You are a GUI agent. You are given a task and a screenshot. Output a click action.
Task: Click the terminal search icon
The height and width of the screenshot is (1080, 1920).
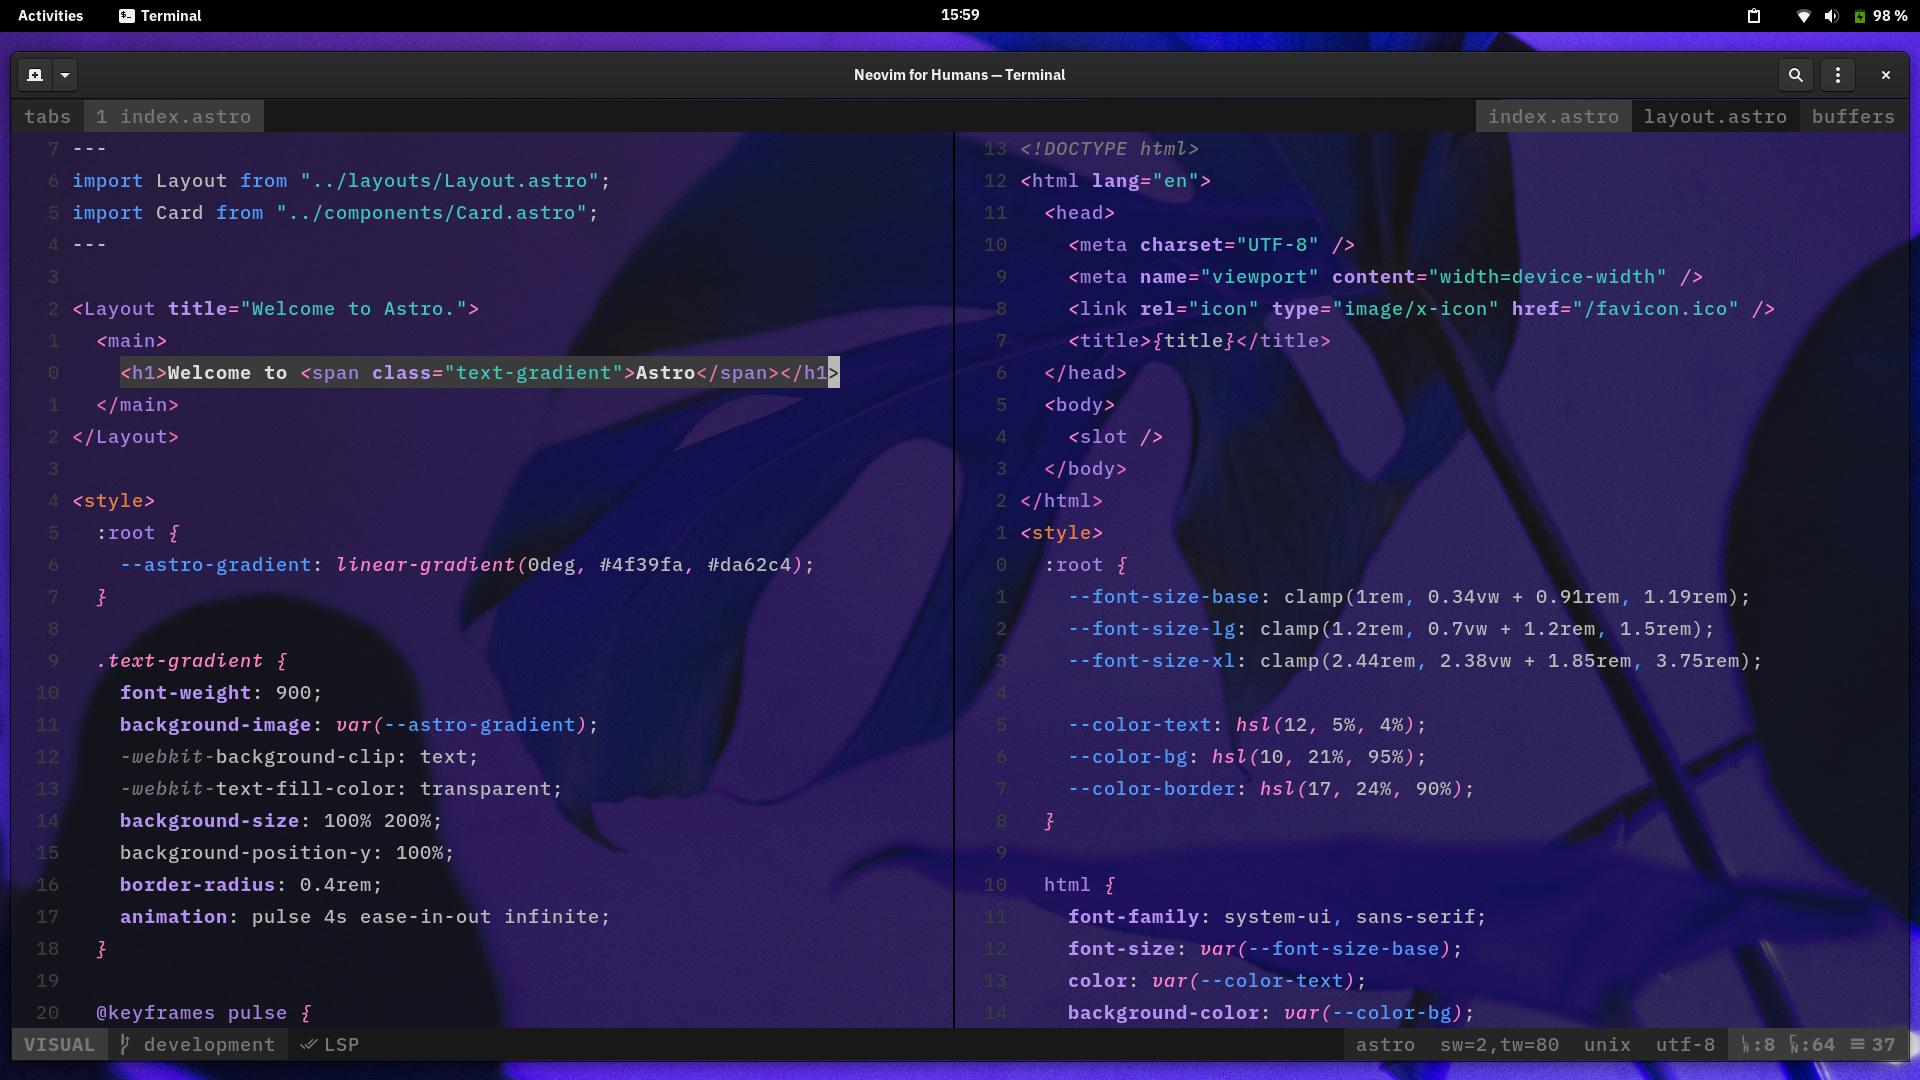click(1795, 75)
